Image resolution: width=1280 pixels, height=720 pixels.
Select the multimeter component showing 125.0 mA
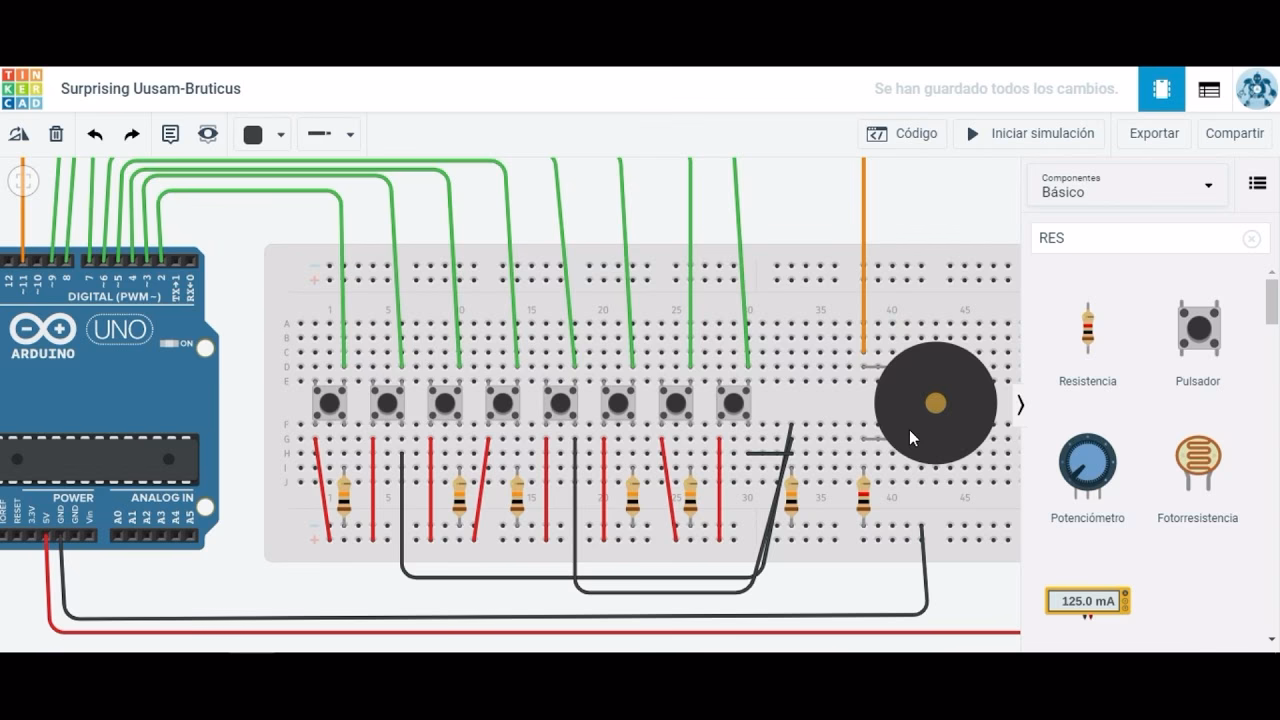pyautogui.click(x=1088, y=602)
